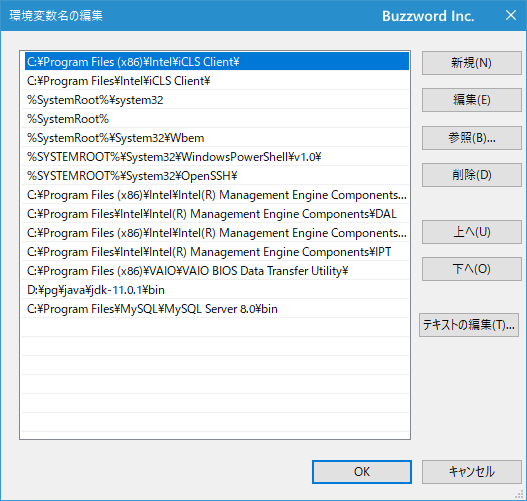Click the first empty row below MySQL
Viewport: 527px width, 501px height.
pyautogui.click(x=215, y=328)
